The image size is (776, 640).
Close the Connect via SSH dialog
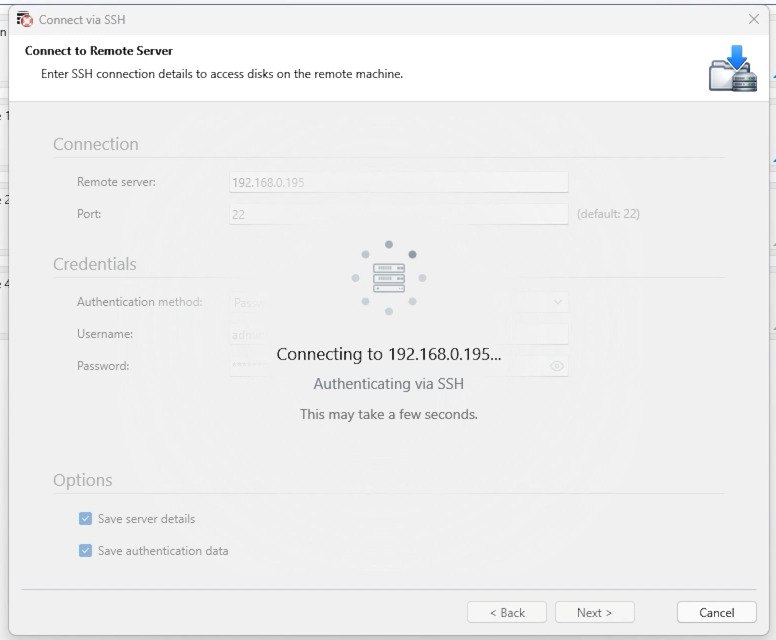click(754, 19)
